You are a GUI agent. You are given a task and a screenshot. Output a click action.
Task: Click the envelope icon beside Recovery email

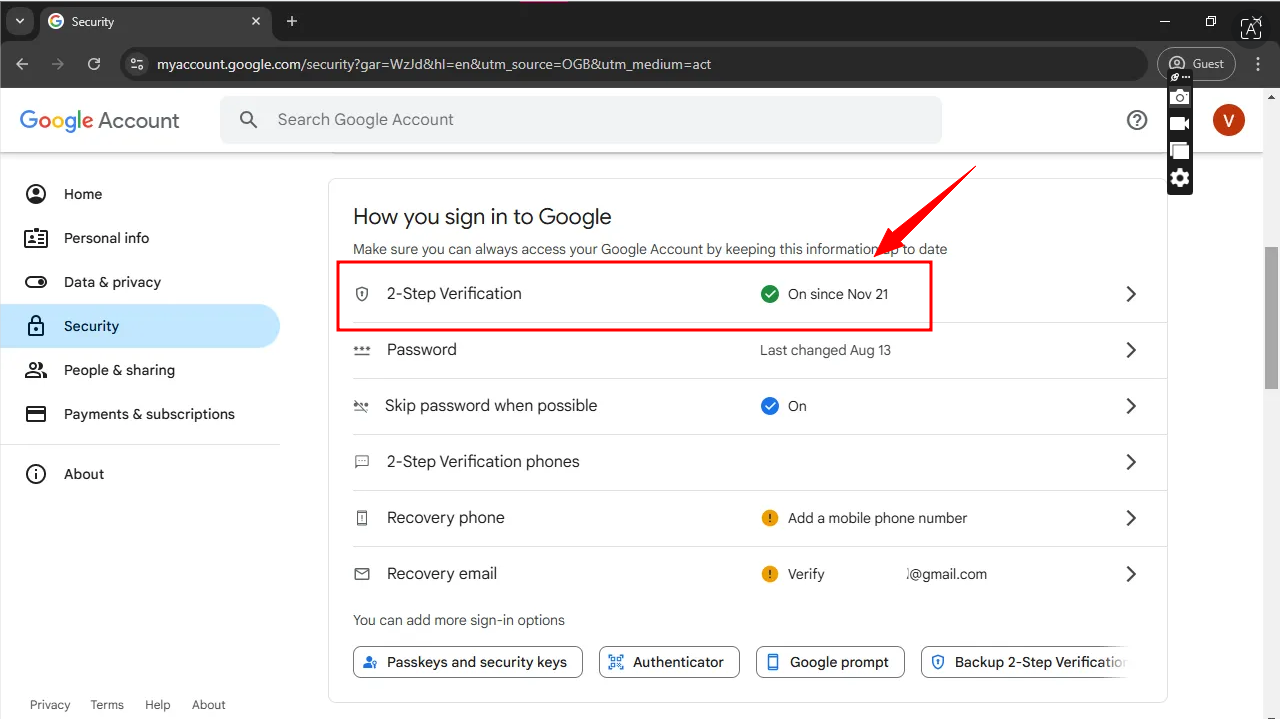click(362, 574)
